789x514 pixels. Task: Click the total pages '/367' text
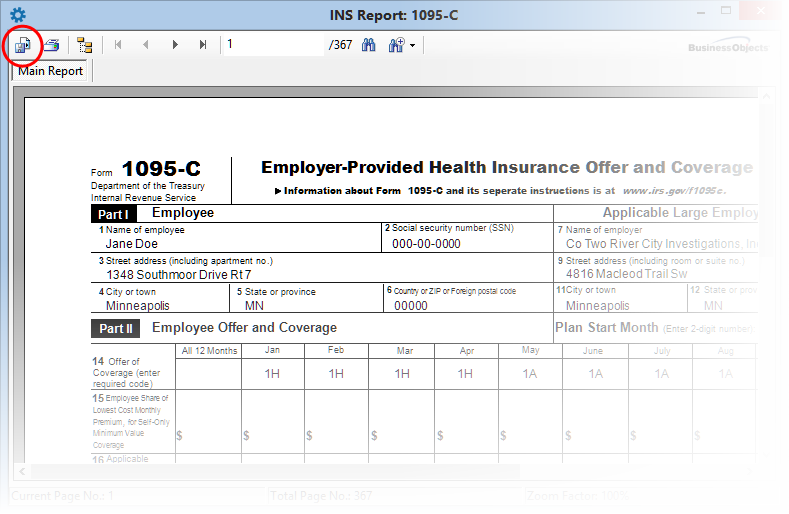[x=340, y=45]
